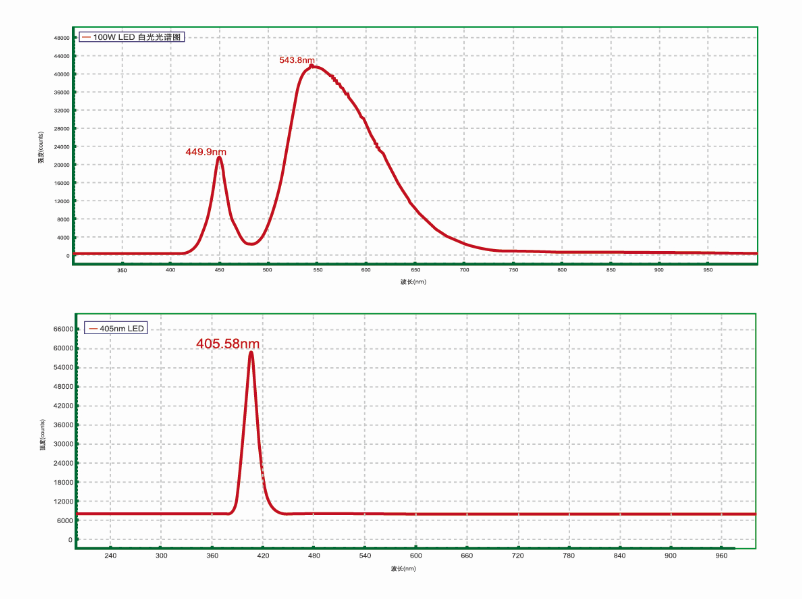802x599 pixels.
Task: Click the 66000 tick on bottom chart y-axis
Action: click(62, 329)
